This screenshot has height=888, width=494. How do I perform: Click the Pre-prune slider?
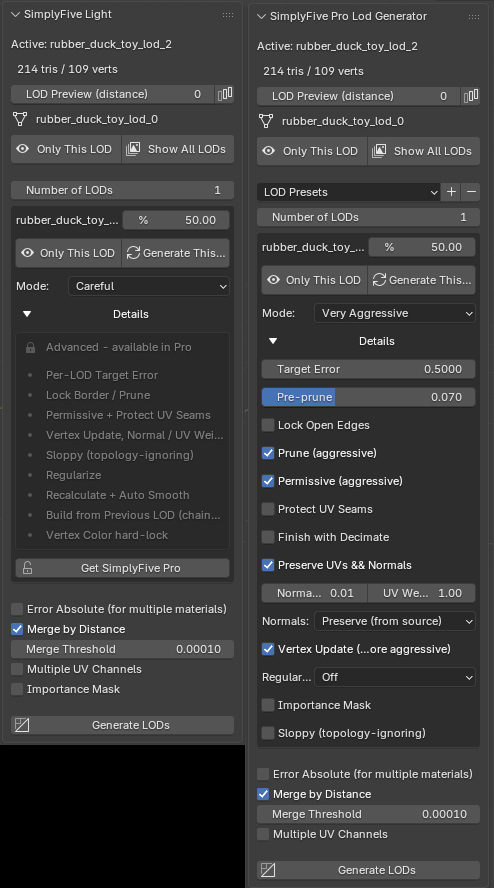(368, 397)
